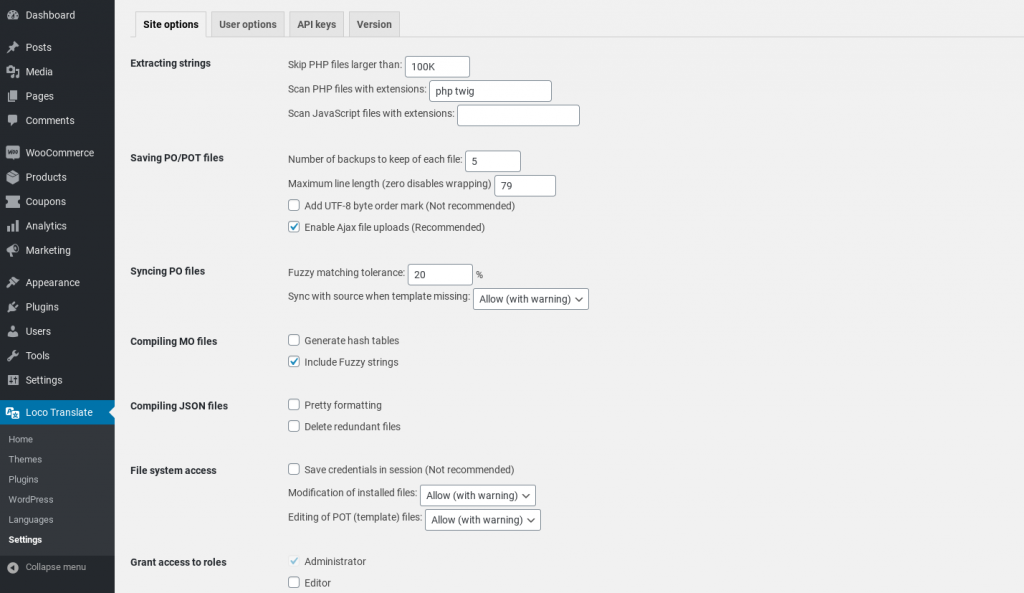Click the Administrator role checkbox

click(x=294, y=560)
